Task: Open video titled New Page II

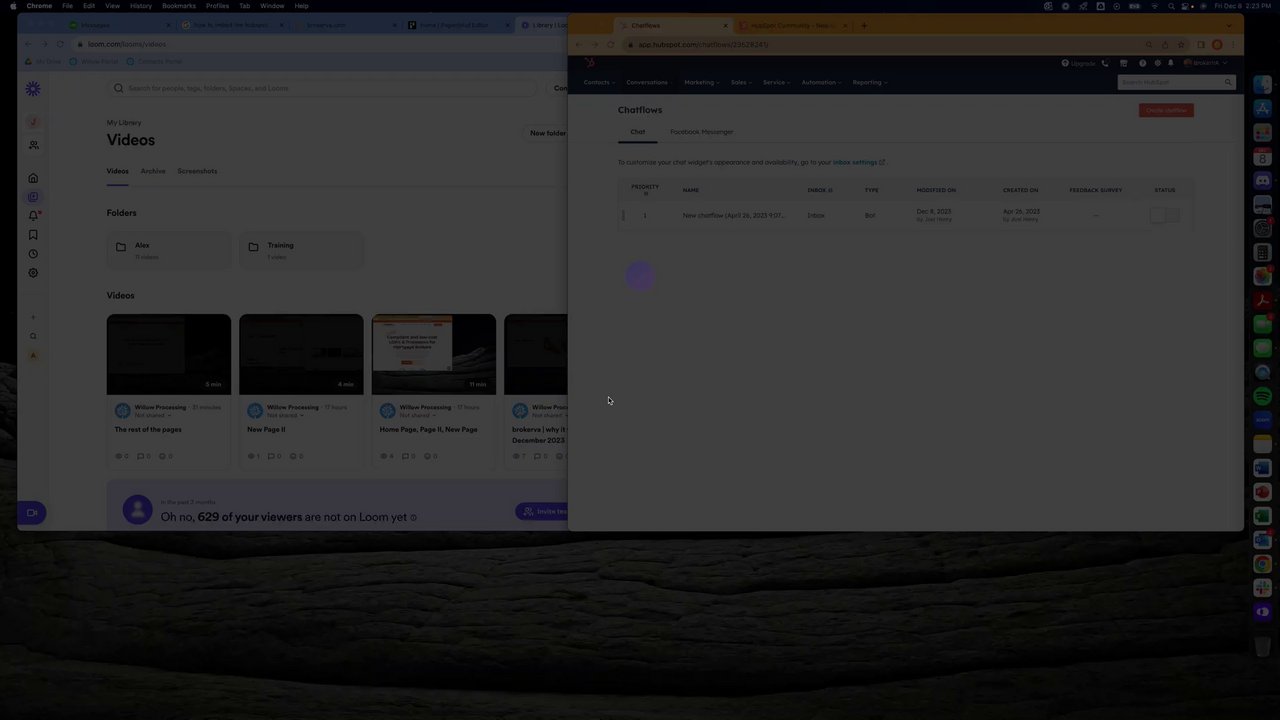Action: click(x=266, y=429)
